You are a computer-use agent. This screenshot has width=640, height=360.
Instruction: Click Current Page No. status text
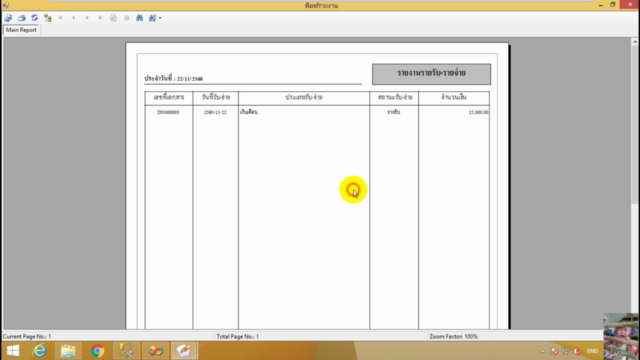[27, 336]
